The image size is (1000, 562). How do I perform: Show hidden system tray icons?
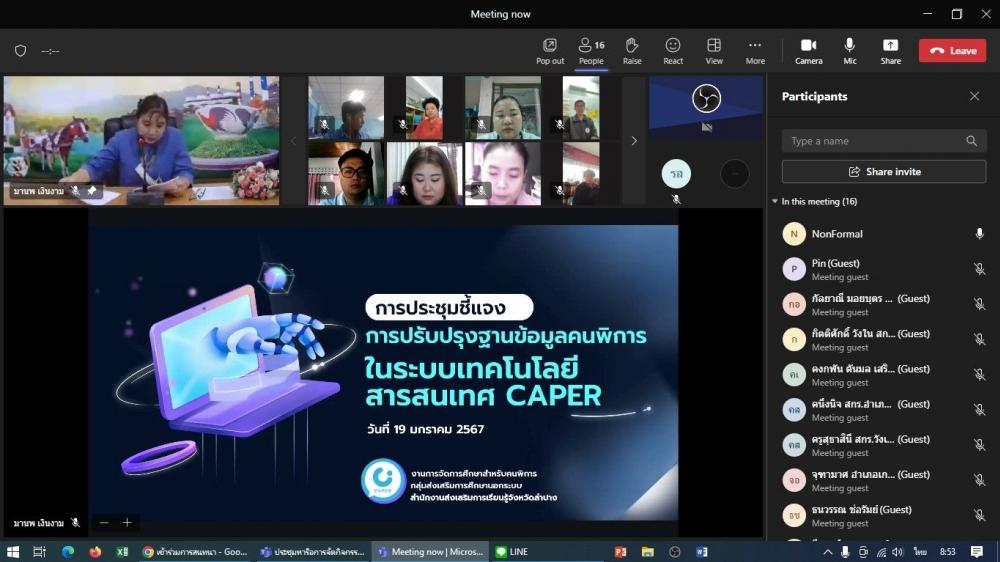coord(827,552)
